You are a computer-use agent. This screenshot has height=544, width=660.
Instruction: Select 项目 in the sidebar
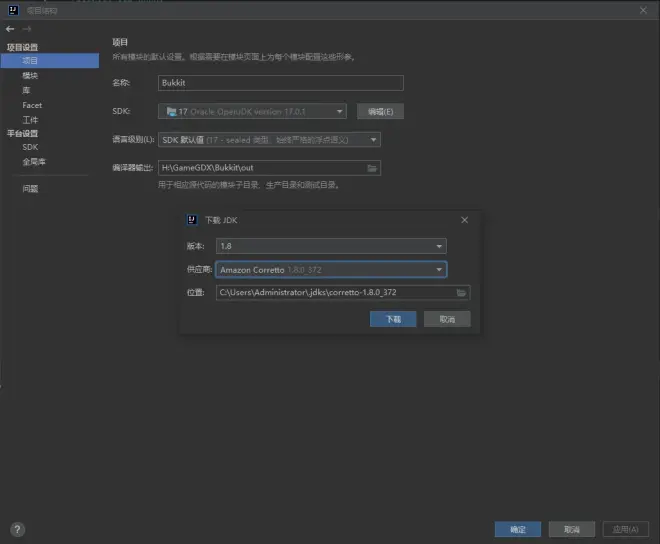(x=50, y=61)
